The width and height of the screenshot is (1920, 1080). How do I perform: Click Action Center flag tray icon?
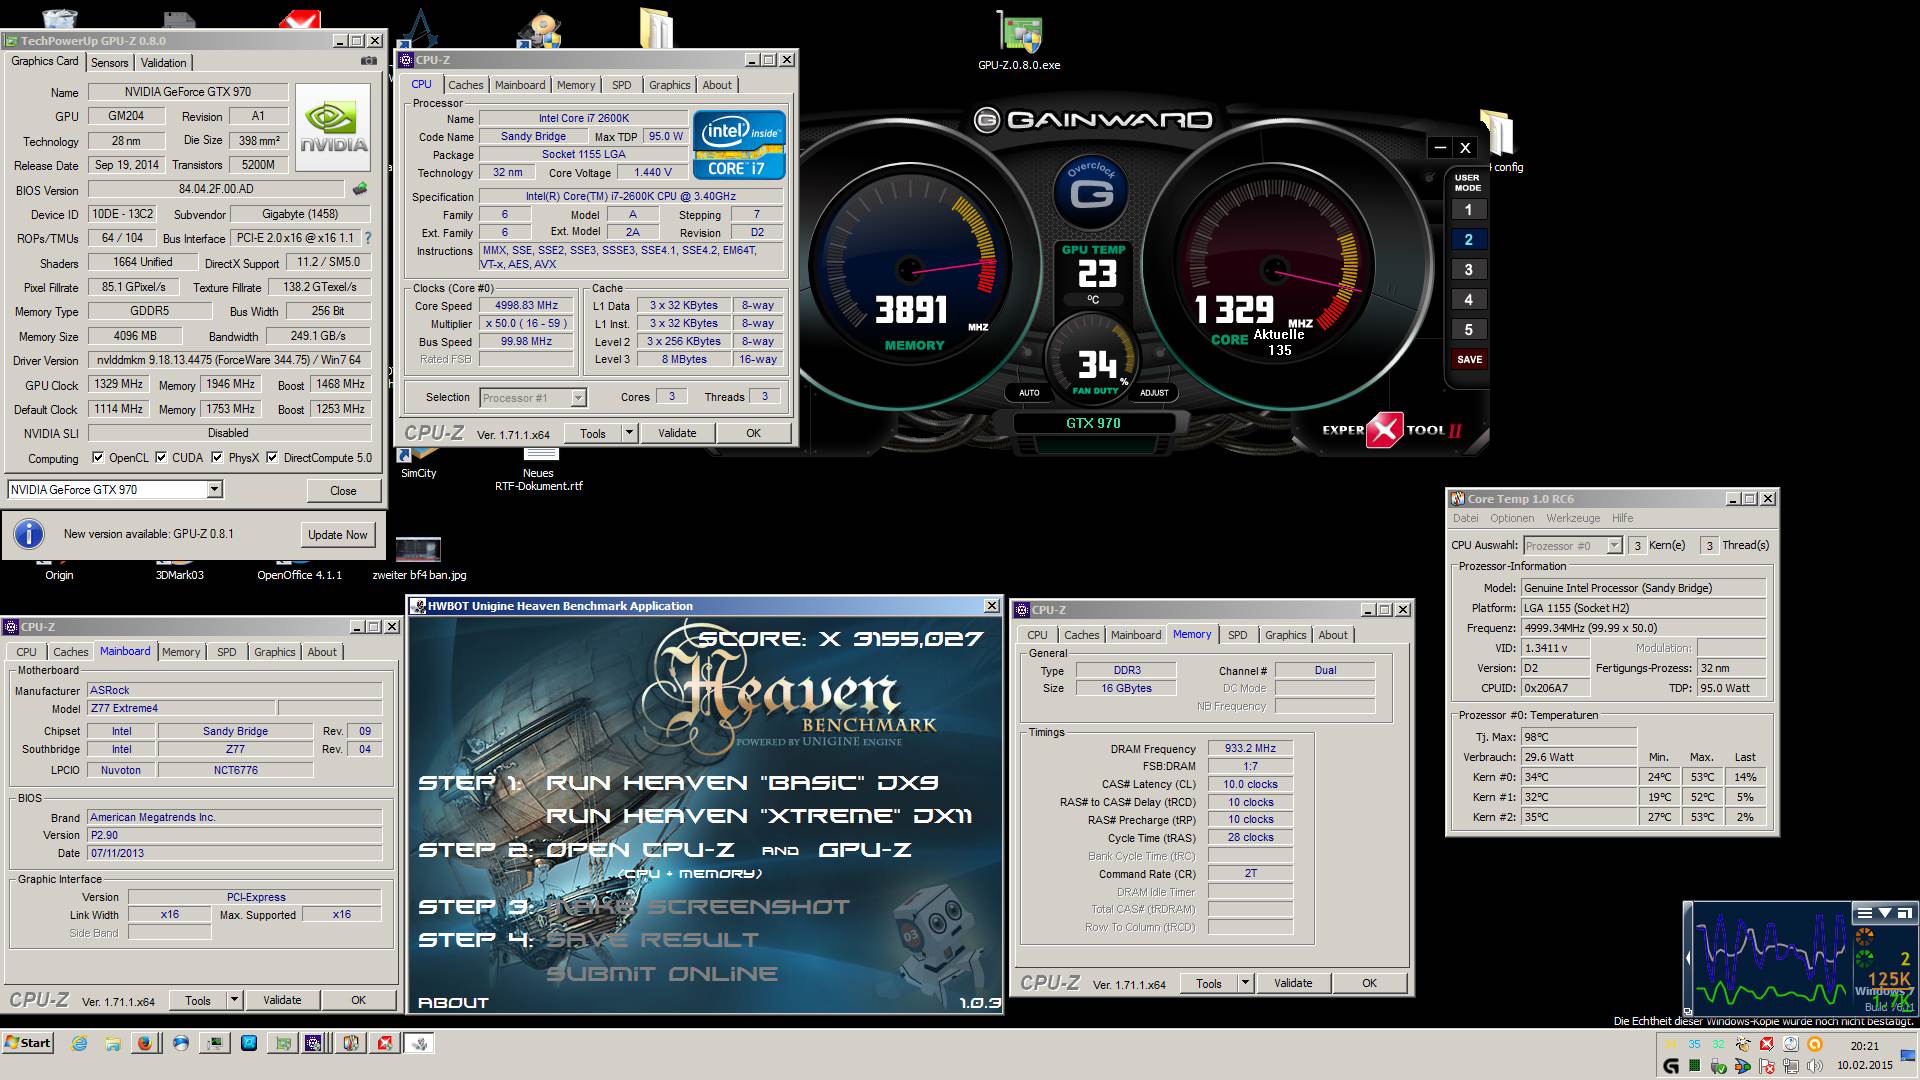coord(1767,1066)
